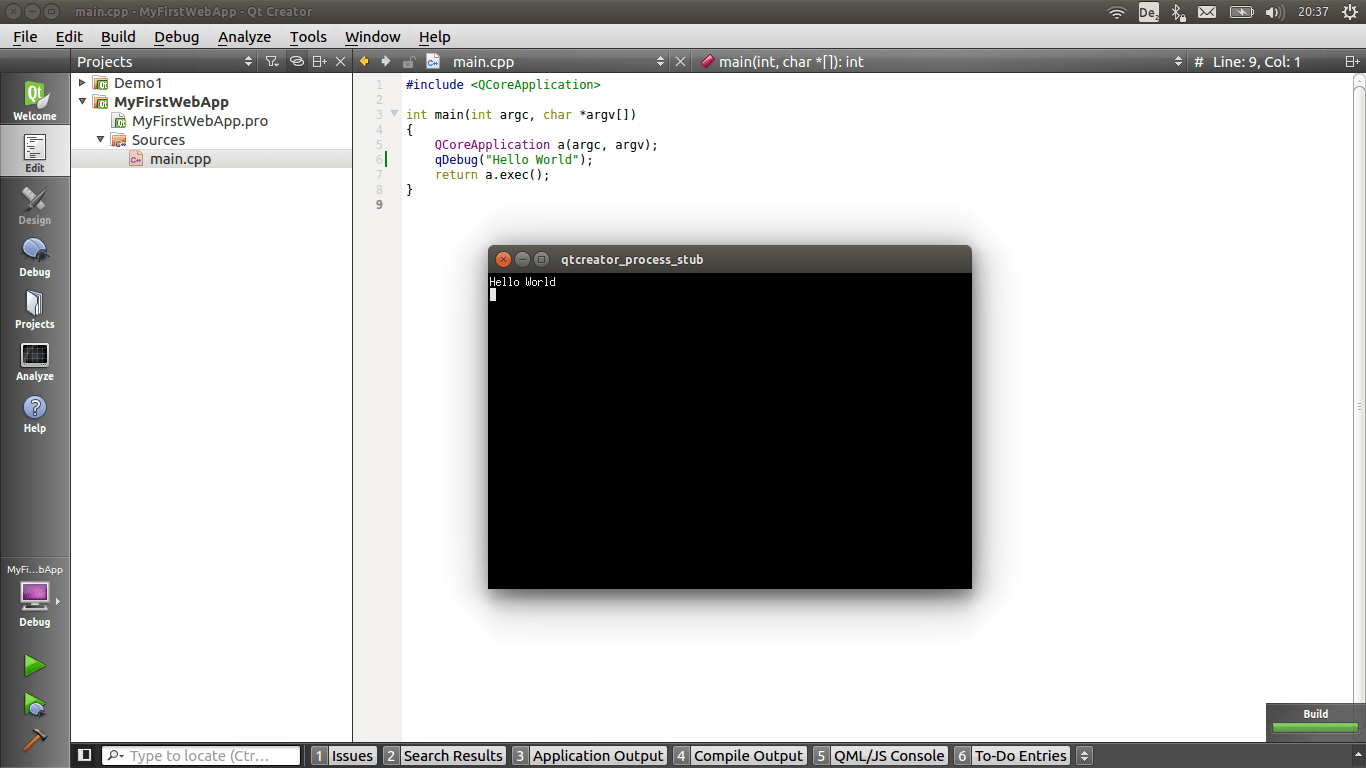Expand the Demo1 project tree

coord(82,82)
